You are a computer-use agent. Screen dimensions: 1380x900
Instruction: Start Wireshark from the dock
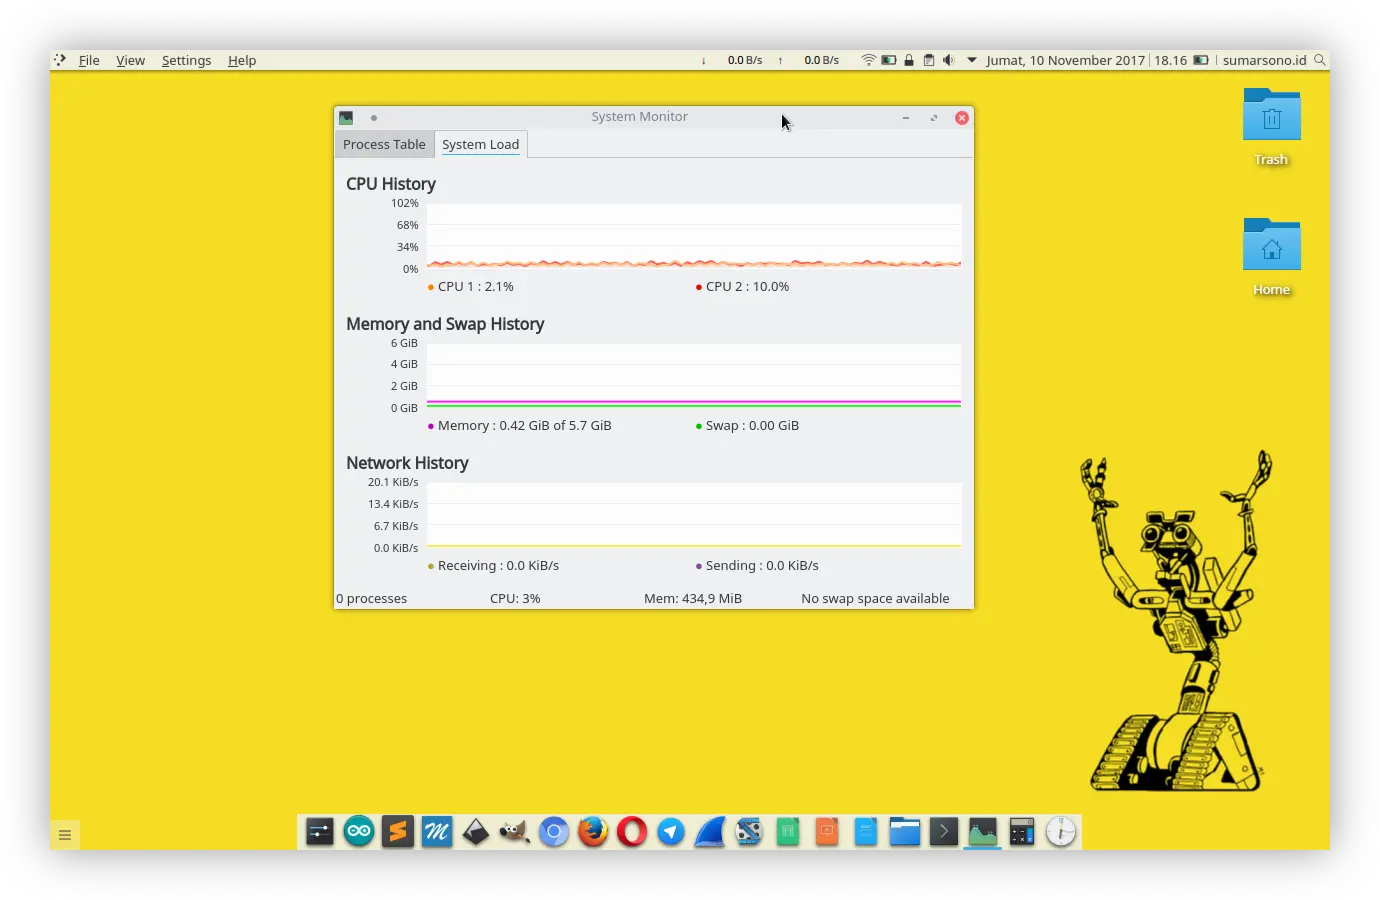[709, 831]
